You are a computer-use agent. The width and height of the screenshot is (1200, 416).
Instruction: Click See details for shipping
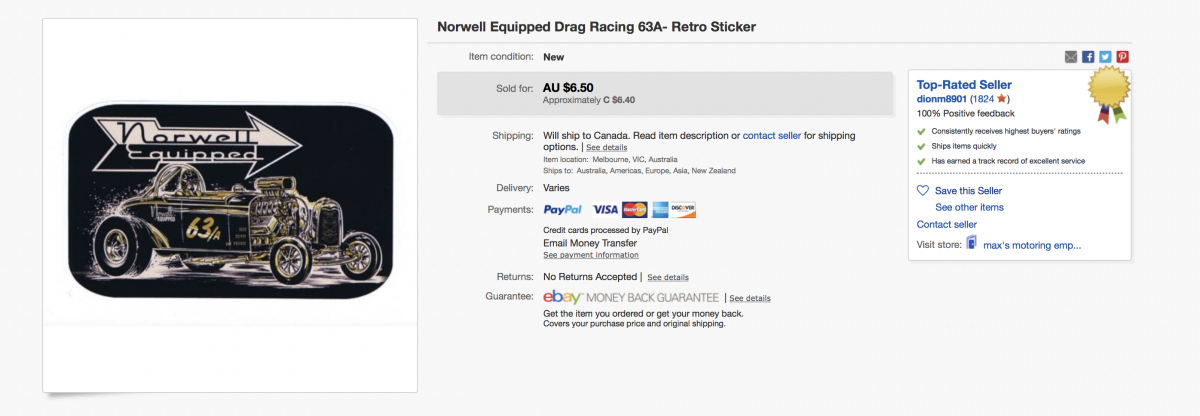click(x=607, y=148)
